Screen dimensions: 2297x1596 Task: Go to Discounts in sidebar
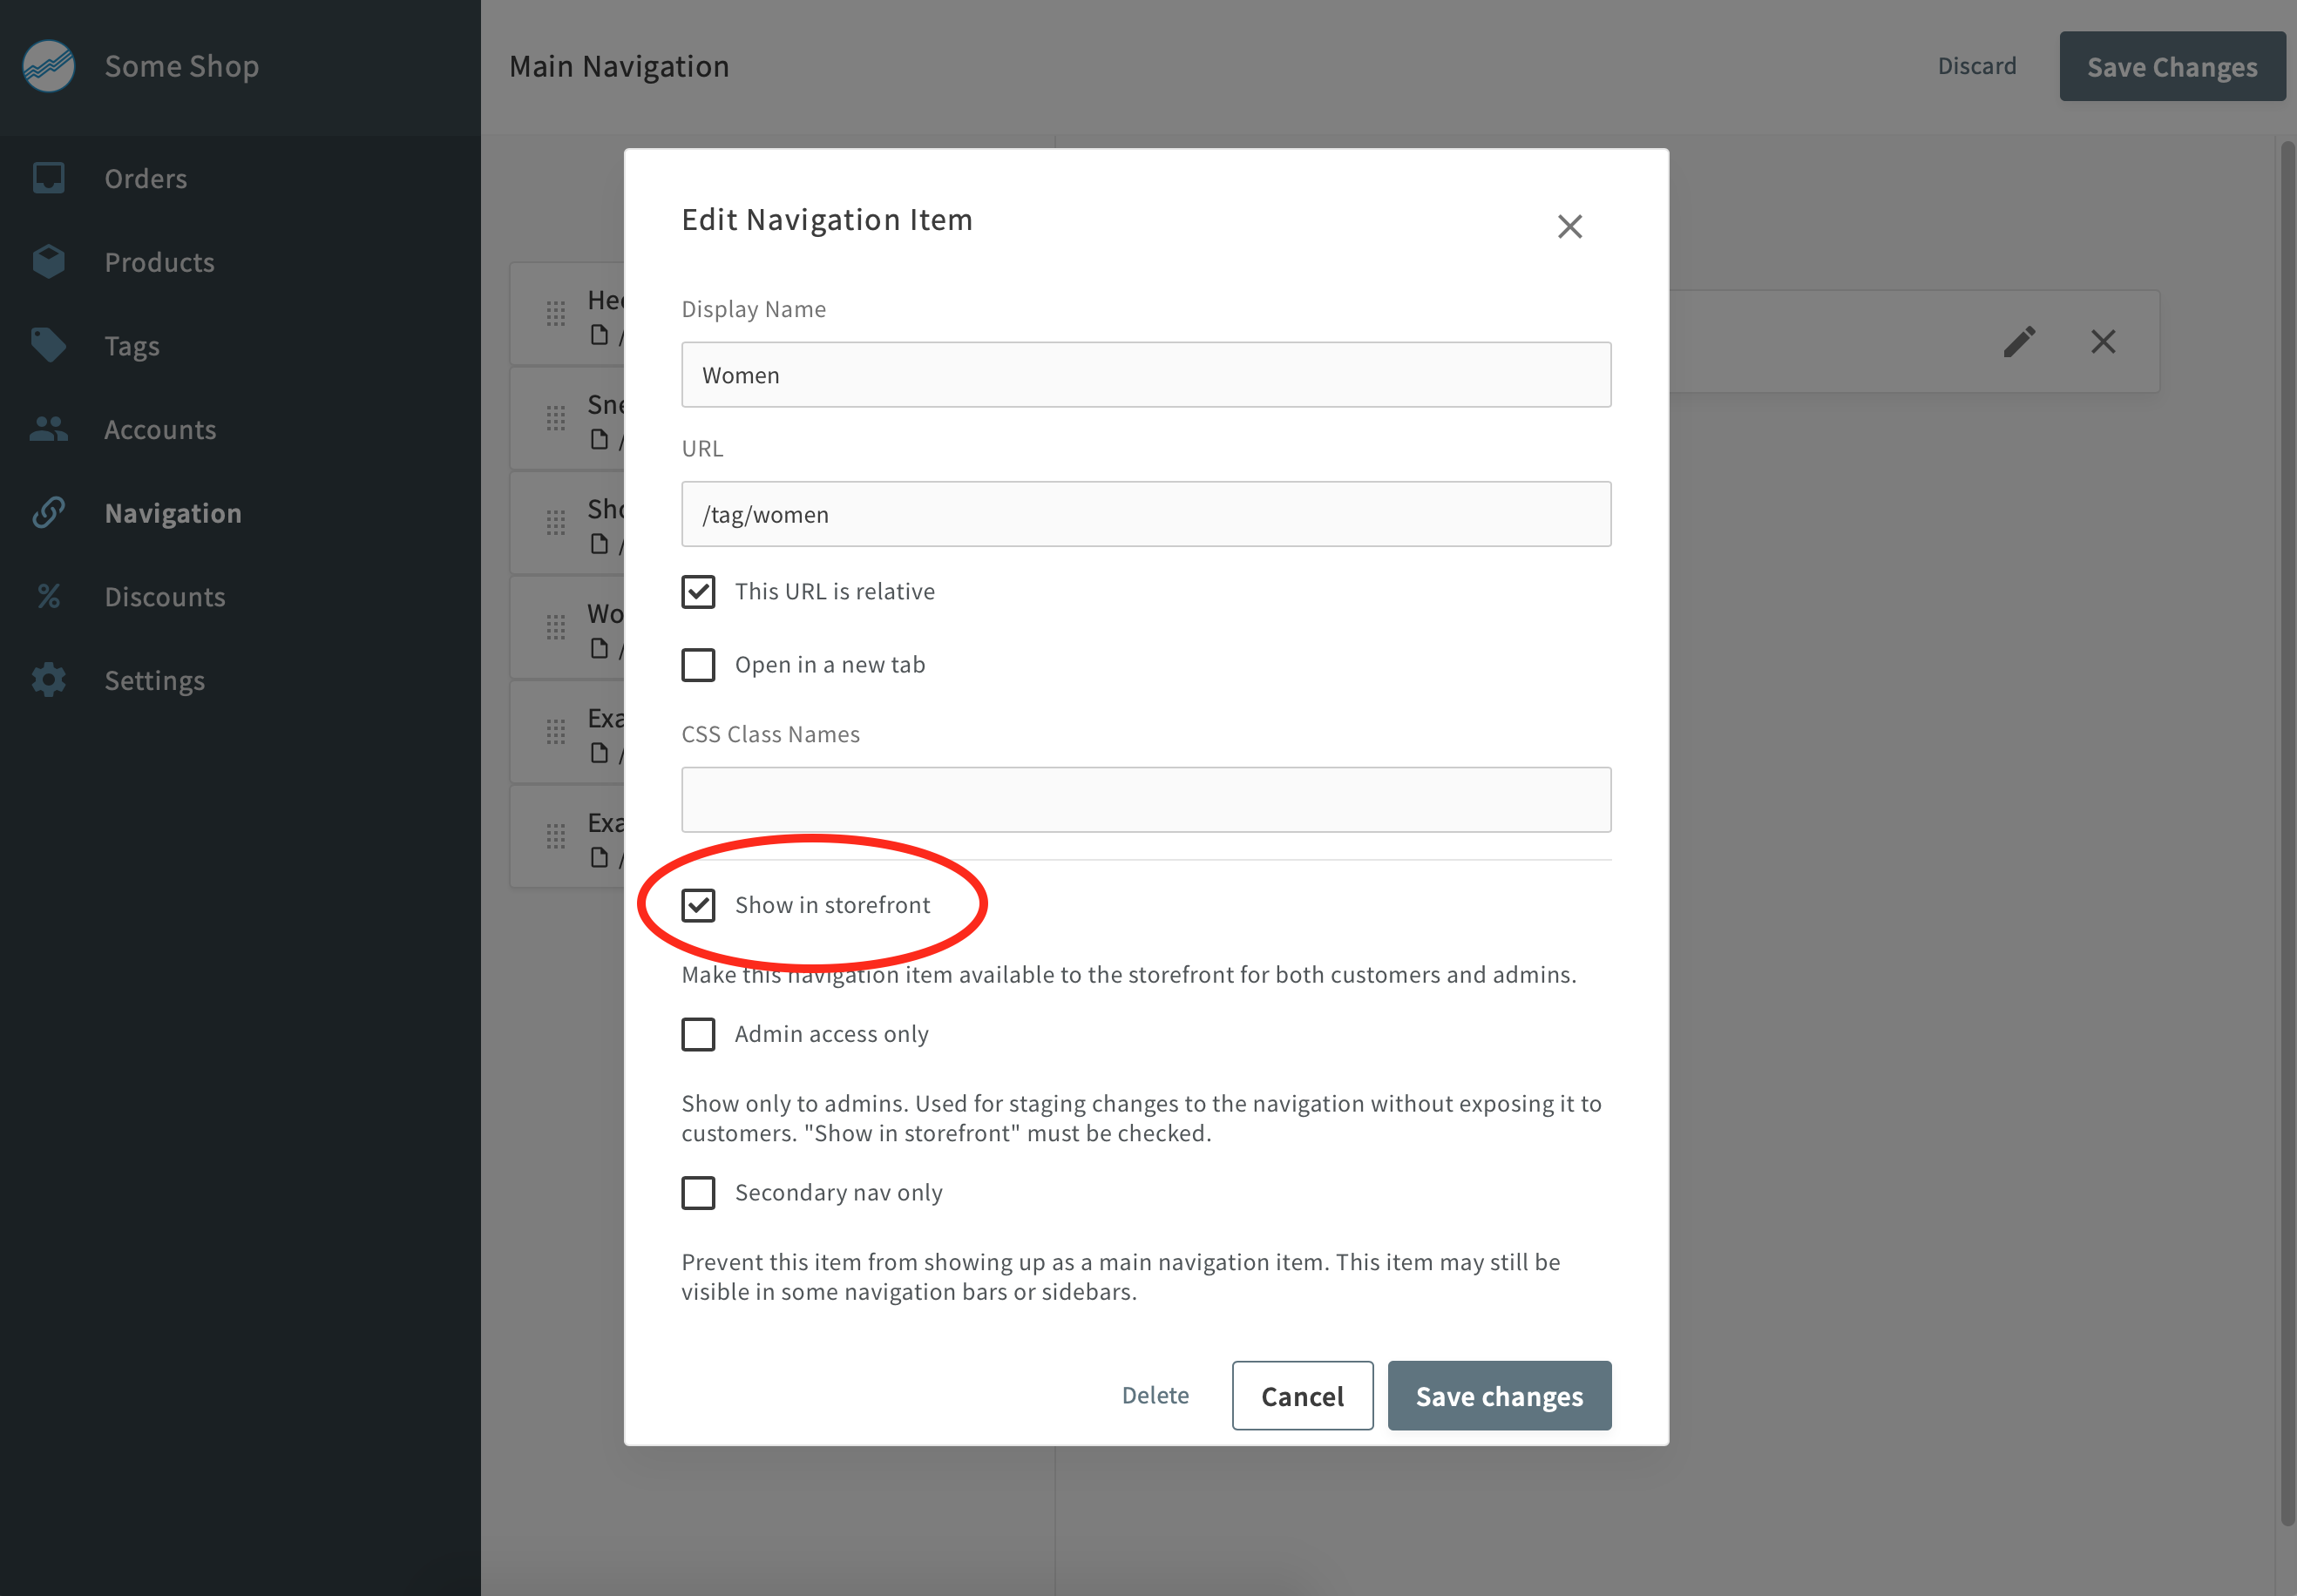[x=165, y=597]
